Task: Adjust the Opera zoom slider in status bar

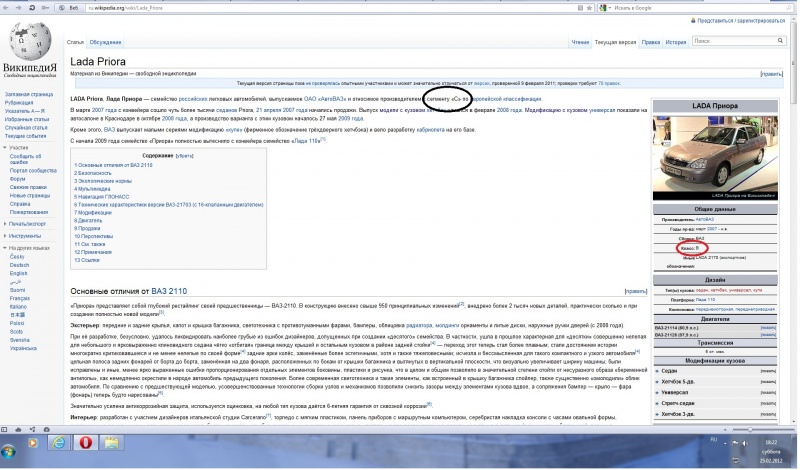Action: [750, 430]
